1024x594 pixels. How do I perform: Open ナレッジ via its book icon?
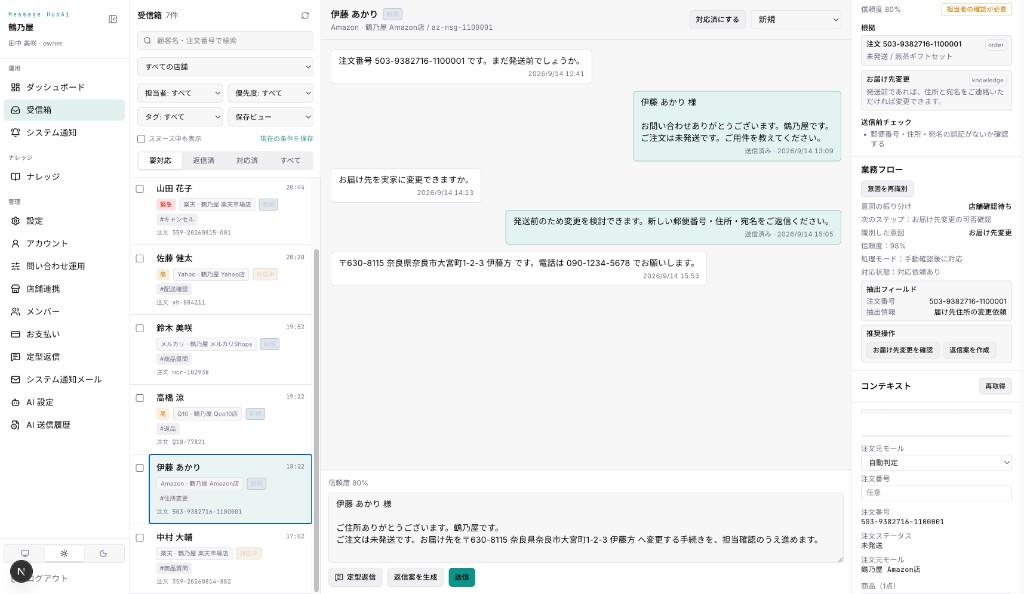(x=16, y=176)
